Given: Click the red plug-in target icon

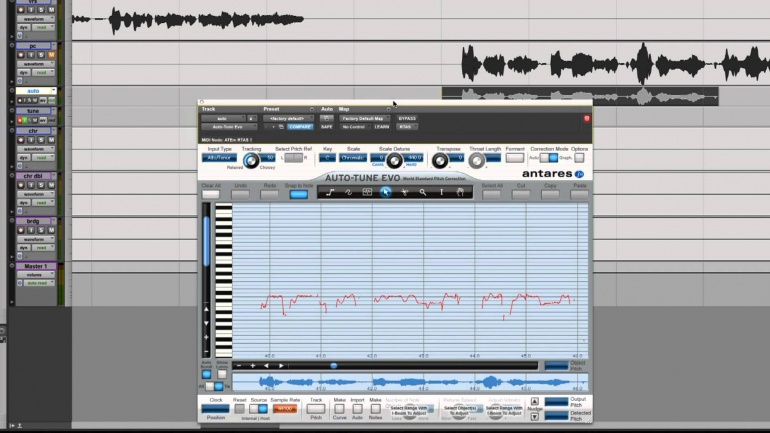Looking at the screenshot, I should click(x=586, y=119).
